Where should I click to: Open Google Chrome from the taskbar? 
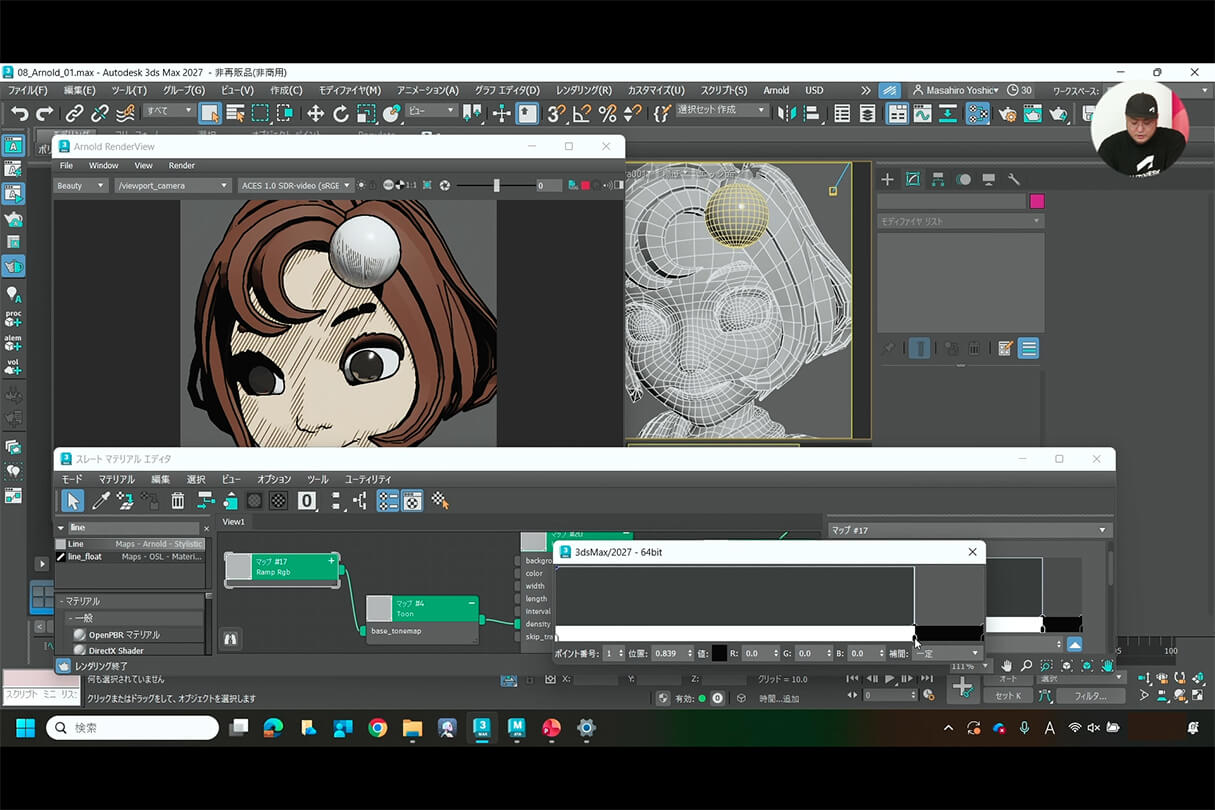point(377,728)
